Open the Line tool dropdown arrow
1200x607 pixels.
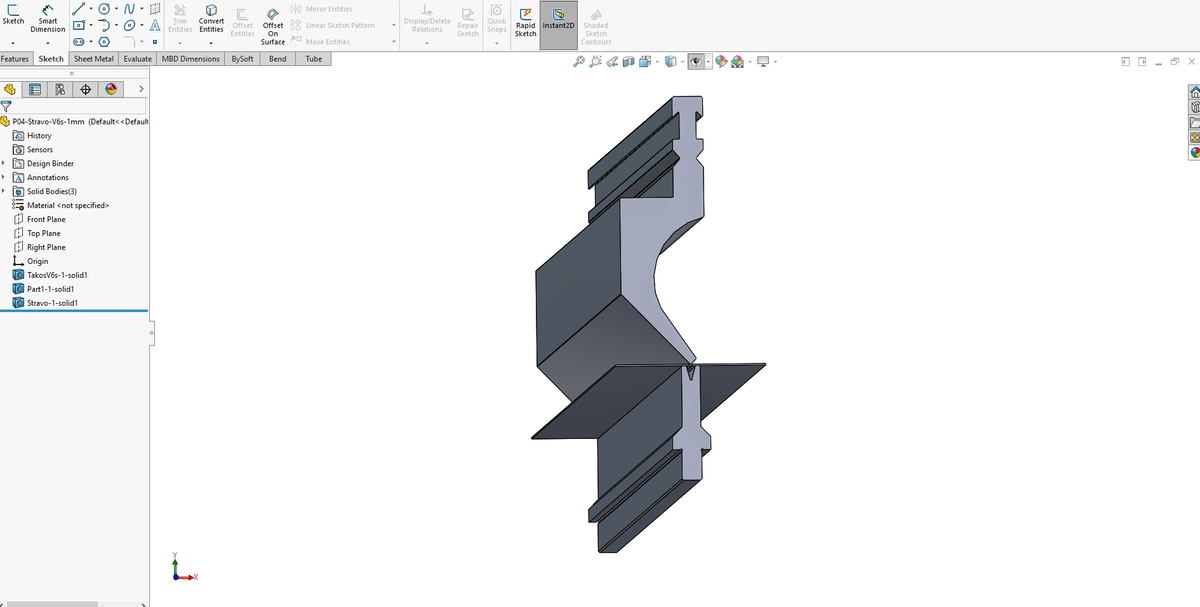coord(90,8)
